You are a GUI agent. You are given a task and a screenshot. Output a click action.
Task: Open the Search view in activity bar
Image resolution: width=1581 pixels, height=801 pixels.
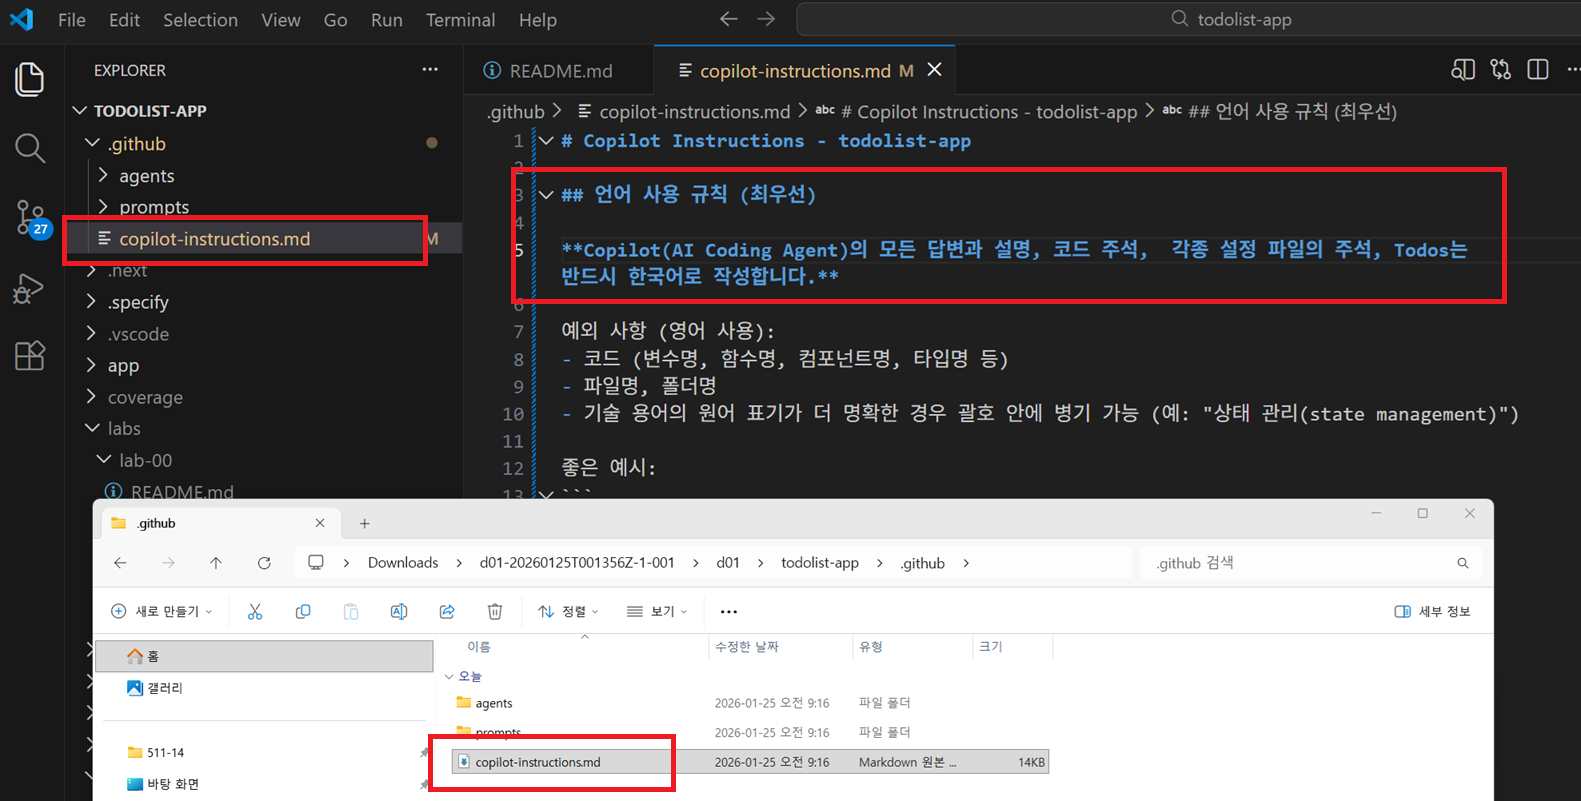[29, 149]
